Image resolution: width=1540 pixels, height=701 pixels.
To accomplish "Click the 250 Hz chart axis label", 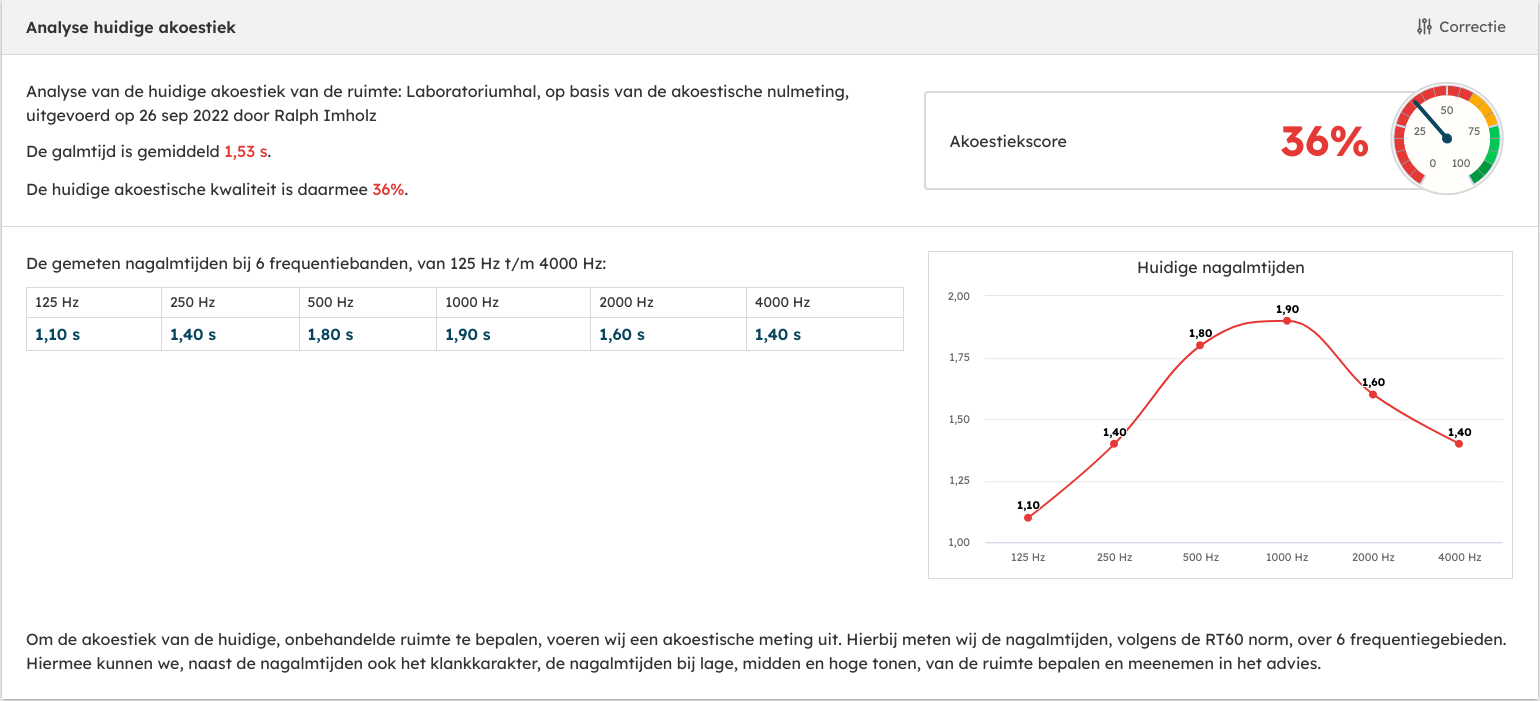I will pos(1114,557).
